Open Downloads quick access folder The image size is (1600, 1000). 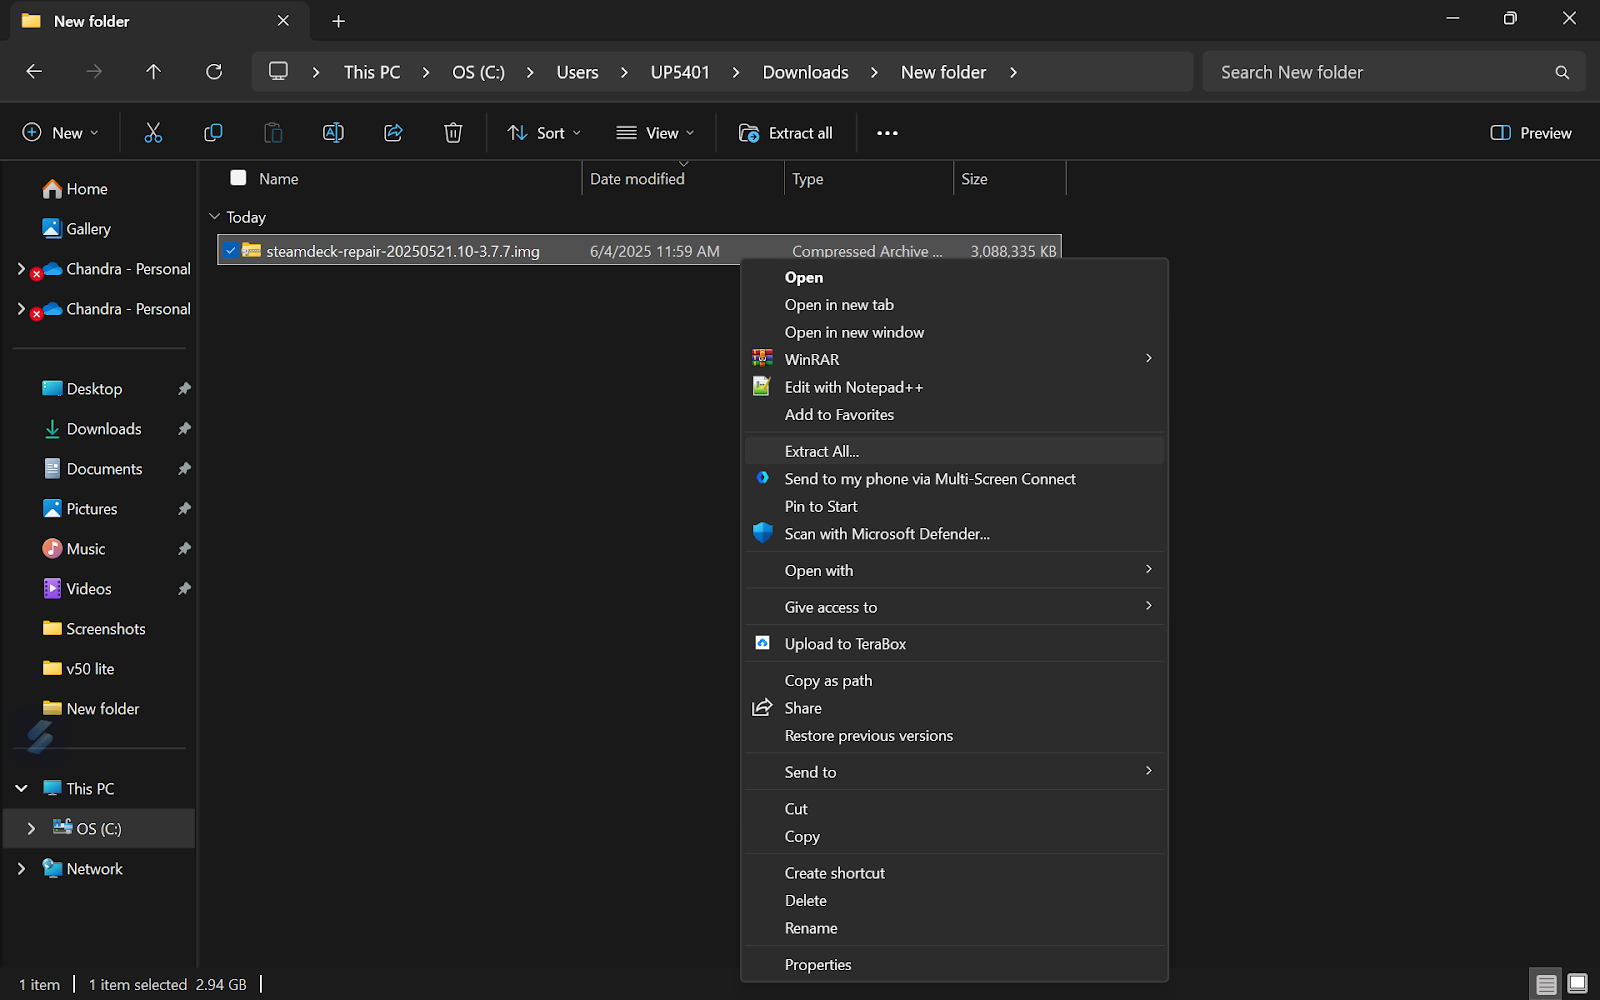tap(92, 429)
